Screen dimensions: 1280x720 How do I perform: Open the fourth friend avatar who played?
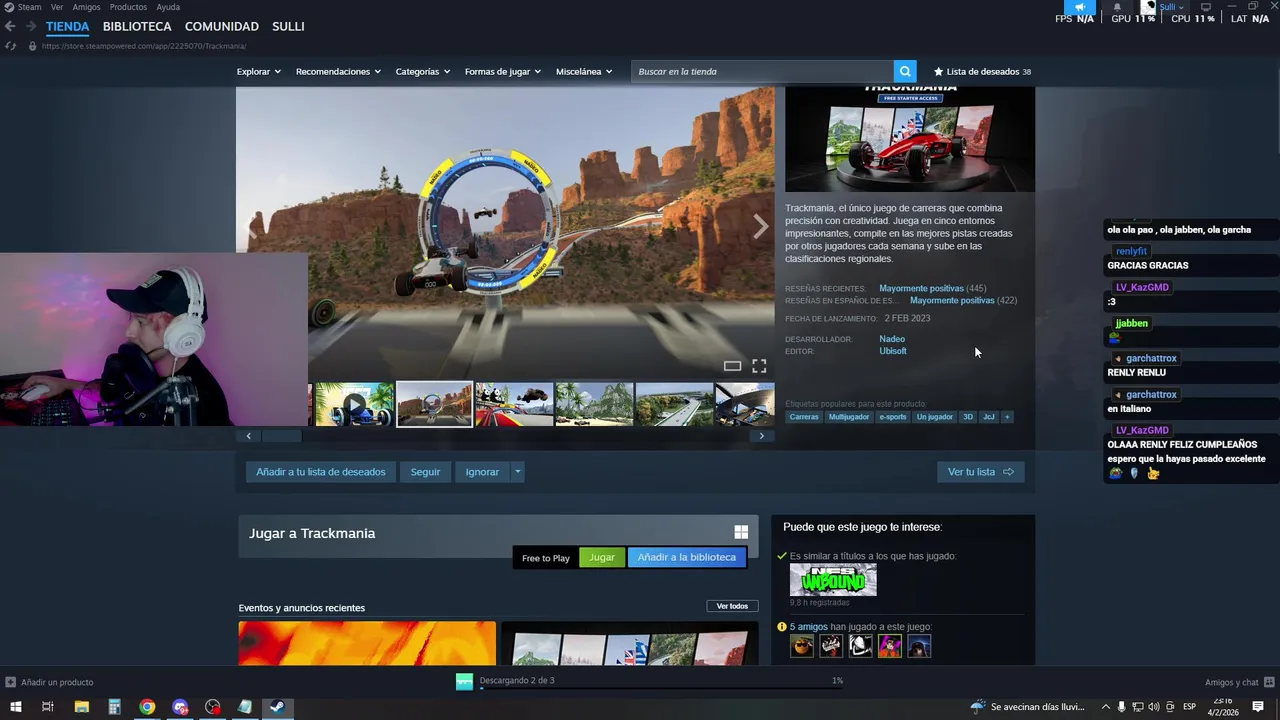[890, 646]
